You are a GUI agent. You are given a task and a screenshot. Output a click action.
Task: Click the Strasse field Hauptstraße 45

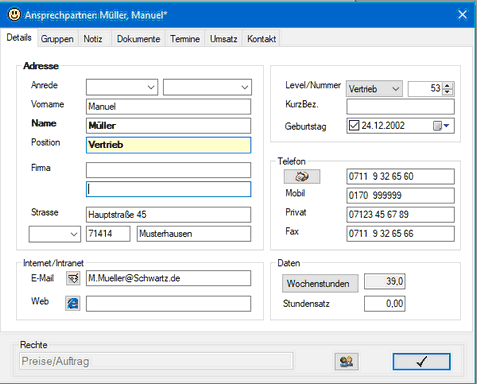click(168, 215)
